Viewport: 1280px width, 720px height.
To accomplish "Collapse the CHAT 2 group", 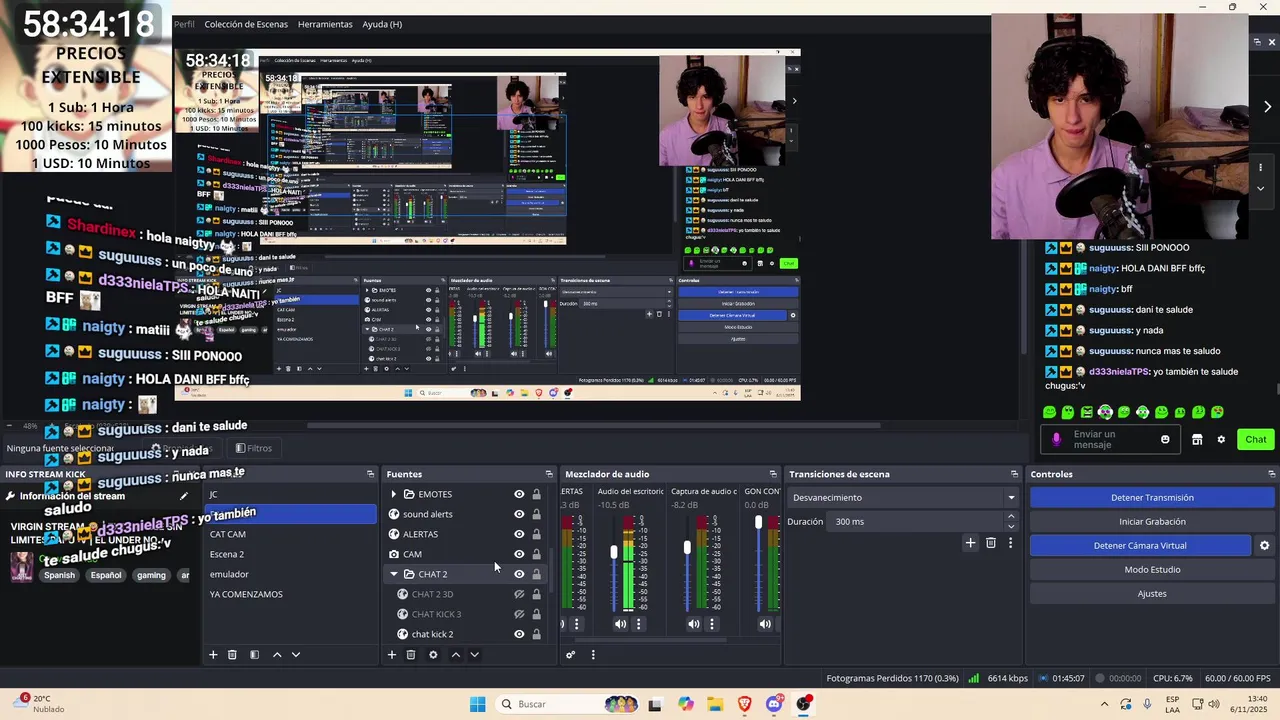I will pos(393,574).
